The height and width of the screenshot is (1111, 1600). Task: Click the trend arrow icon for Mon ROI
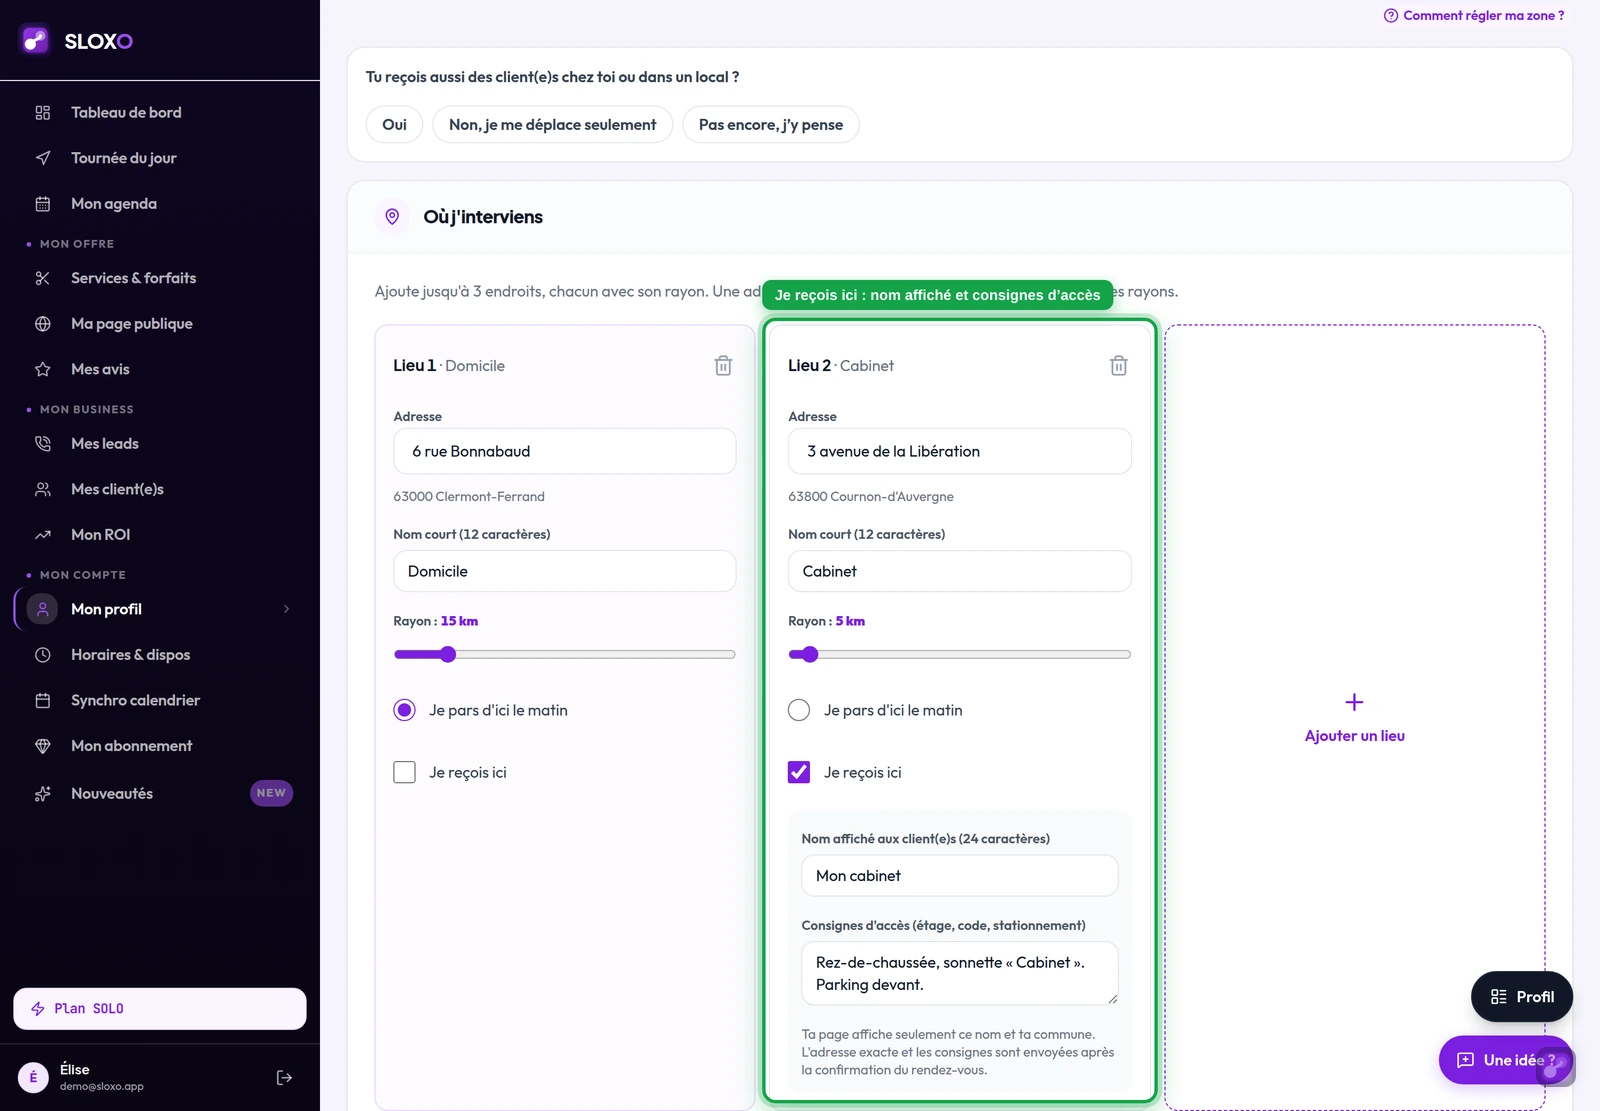point(43,535)
